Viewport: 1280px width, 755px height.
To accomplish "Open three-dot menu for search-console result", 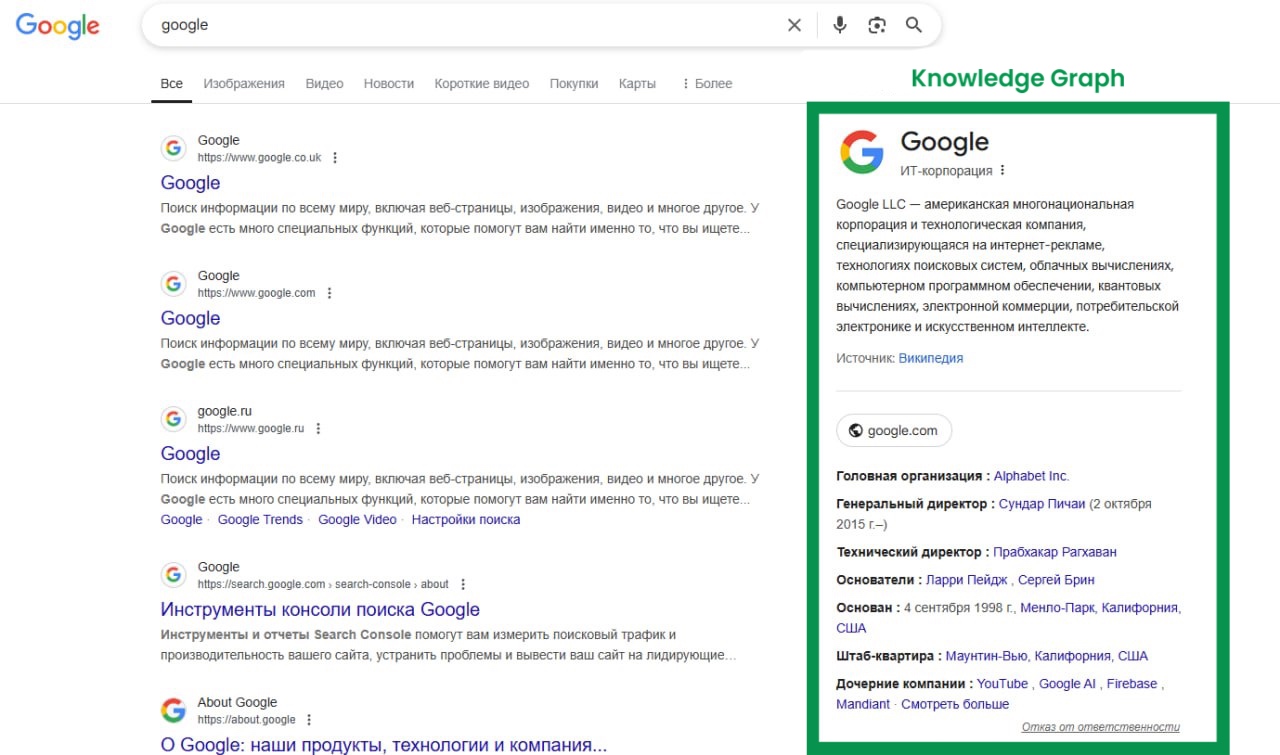I will (x=463, y=584).
